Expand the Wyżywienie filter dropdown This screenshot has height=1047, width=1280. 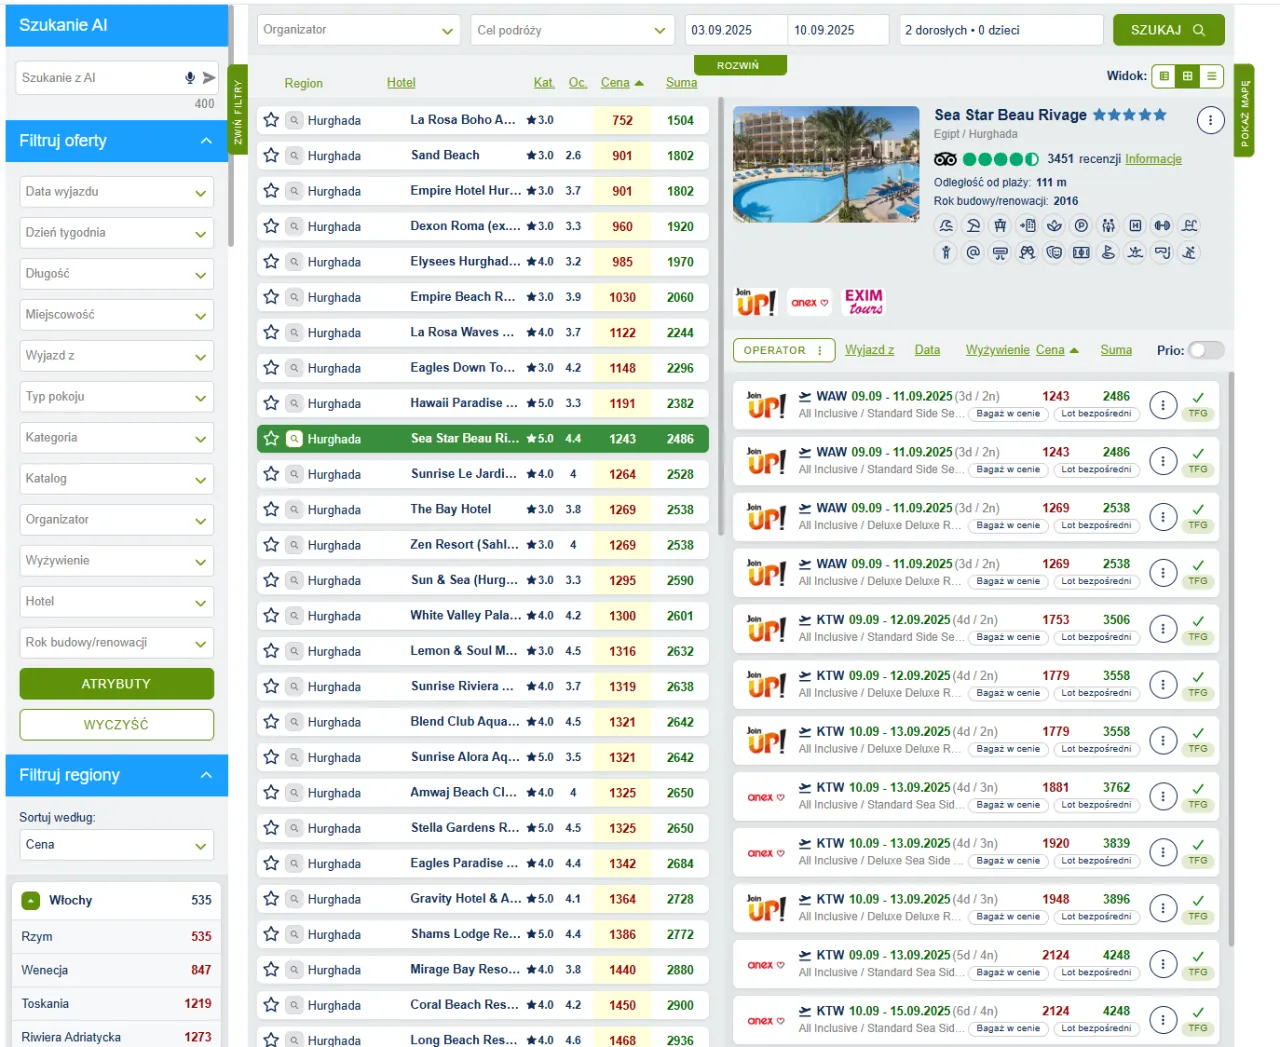[116, 561]
